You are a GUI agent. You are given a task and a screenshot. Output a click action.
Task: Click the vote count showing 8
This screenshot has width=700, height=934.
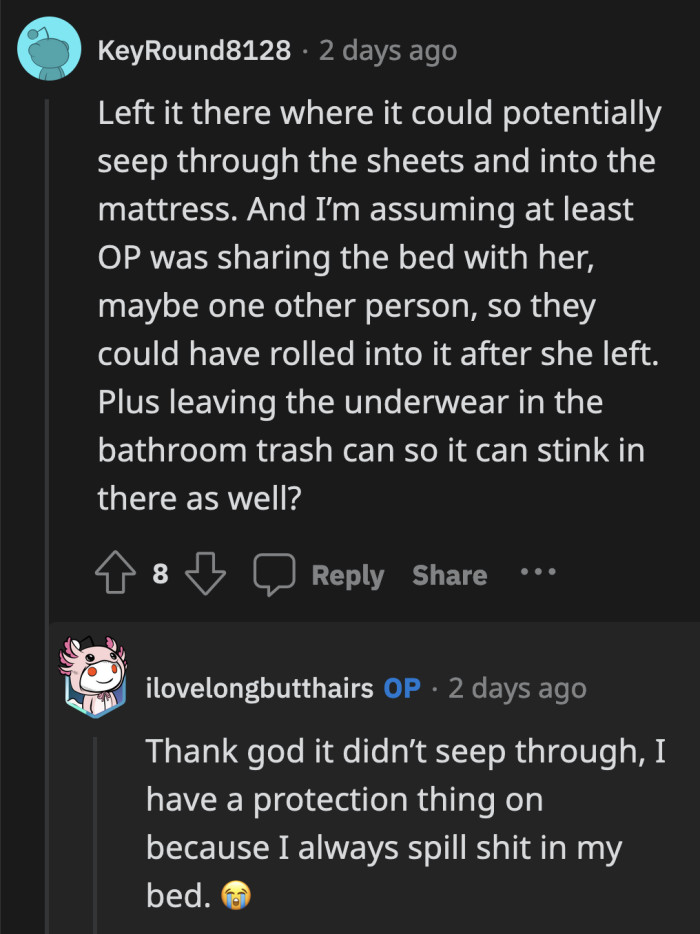pos(161,574)
